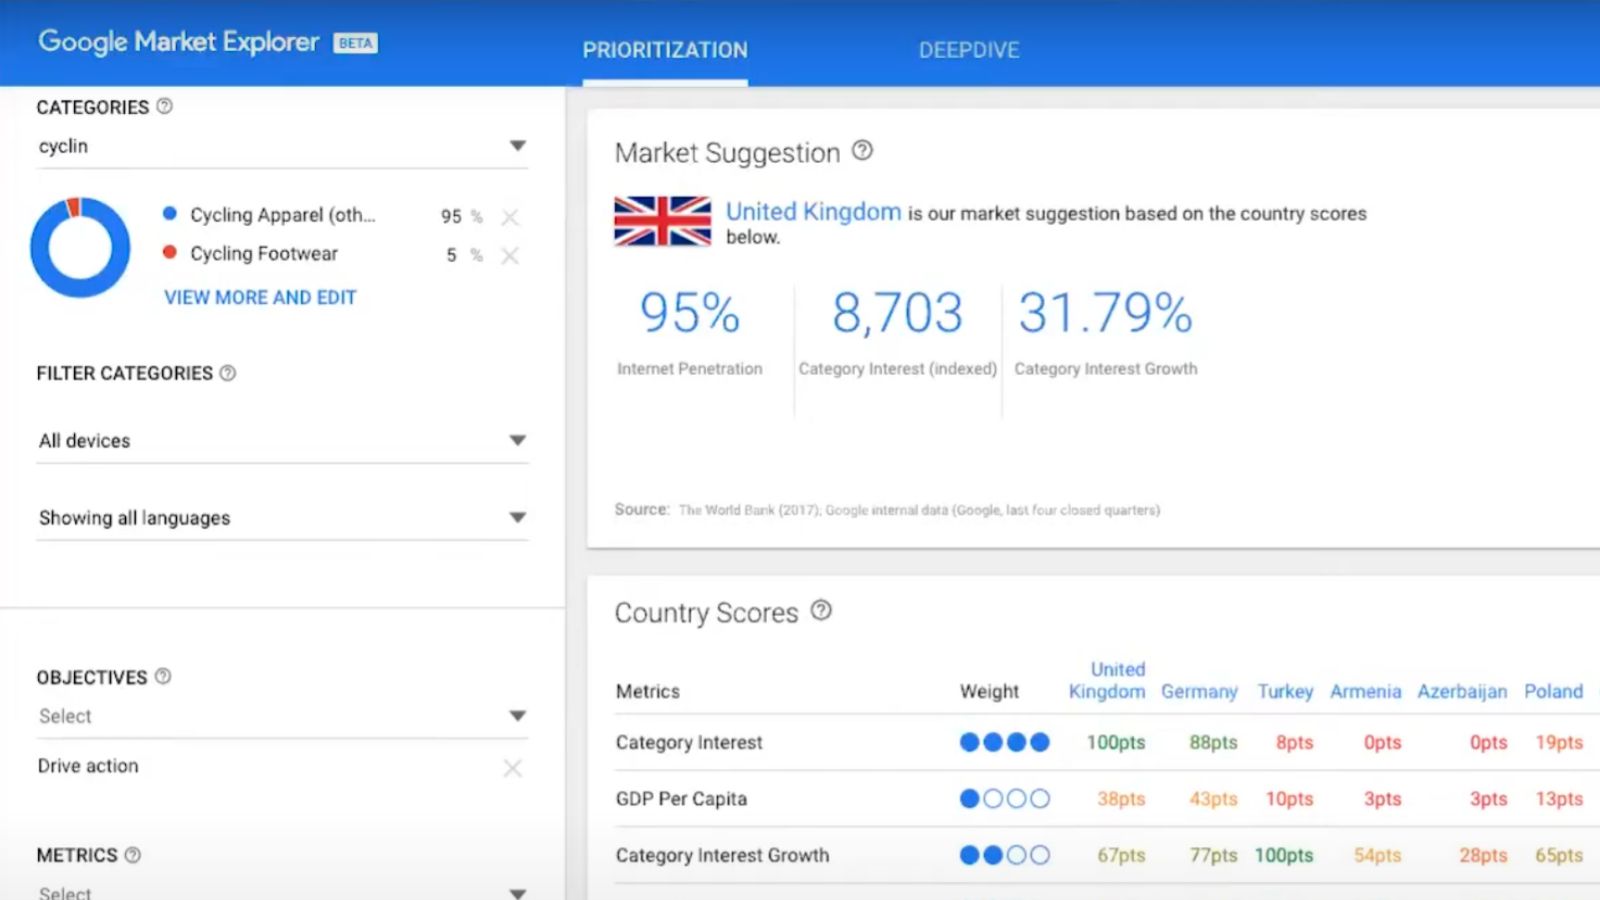Image resolution: width=1600 pixels, height=900 pixels.
Task: Click the Google Market Explorer logo
Action: pos(179,42)
